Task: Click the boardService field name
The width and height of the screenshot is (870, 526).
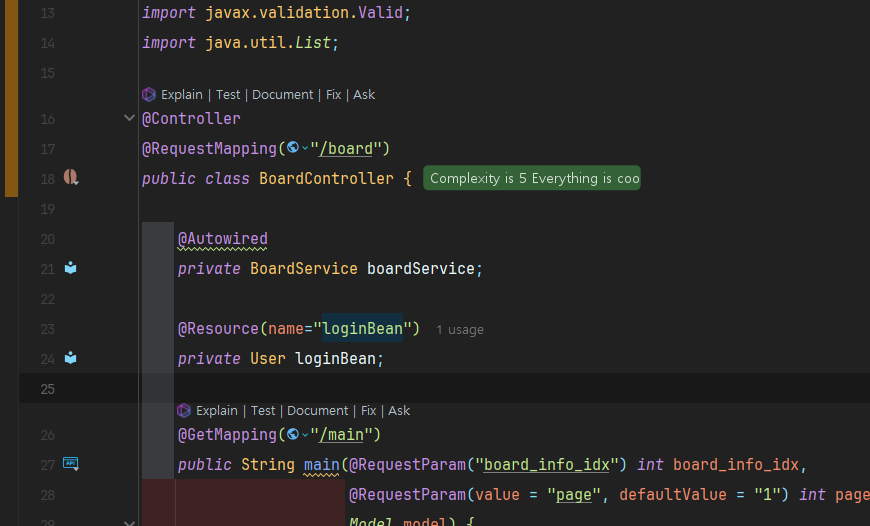Action: coord(421,269)
